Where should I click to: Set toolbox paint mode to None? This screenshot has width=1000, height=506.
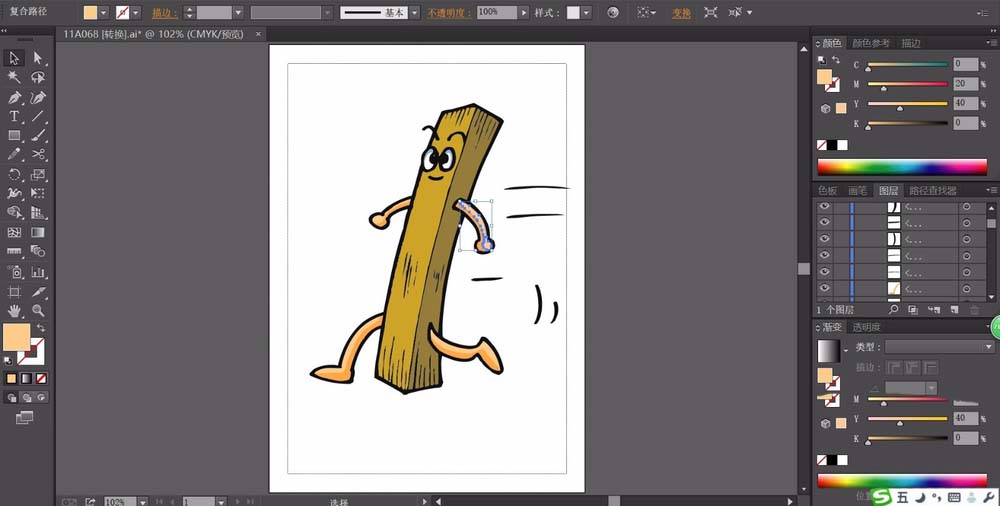pyautogui.click(x=41, y=378)
